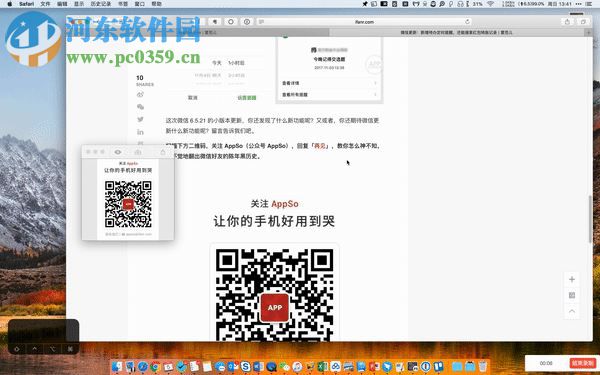Click the lock icon in floating window
Image resolution: width=600 pixels, height=375 pixels.
[163, 152]
